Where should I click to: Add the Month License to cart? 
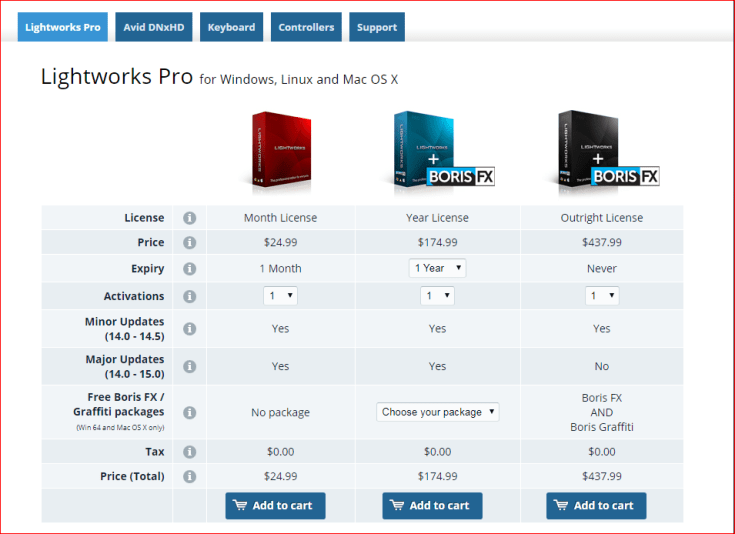(x=275, y=506)
